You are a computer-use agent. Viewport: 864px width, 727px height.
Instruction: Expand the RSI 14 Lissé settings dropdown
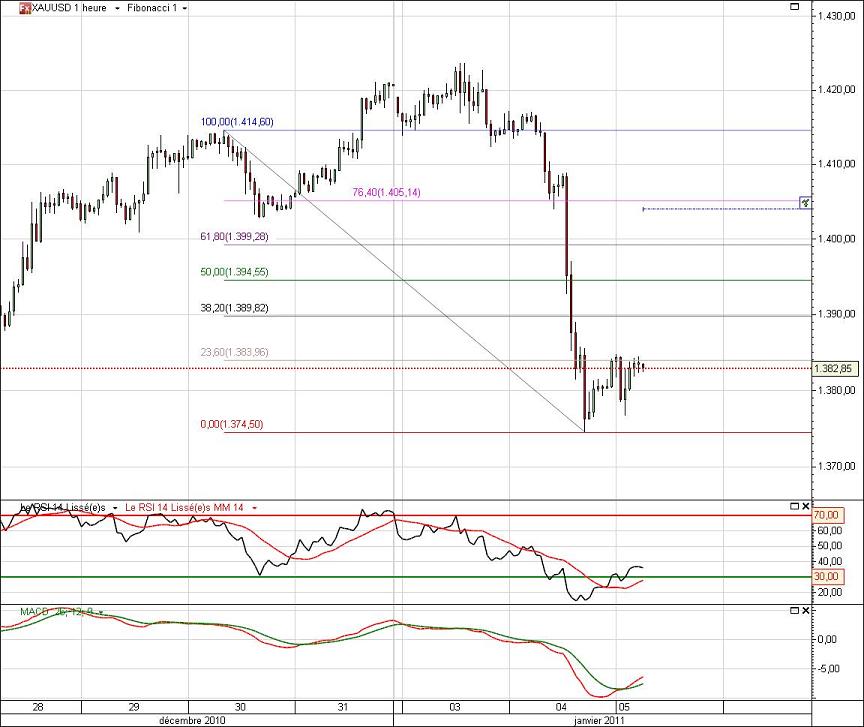[x=114, y=508]
